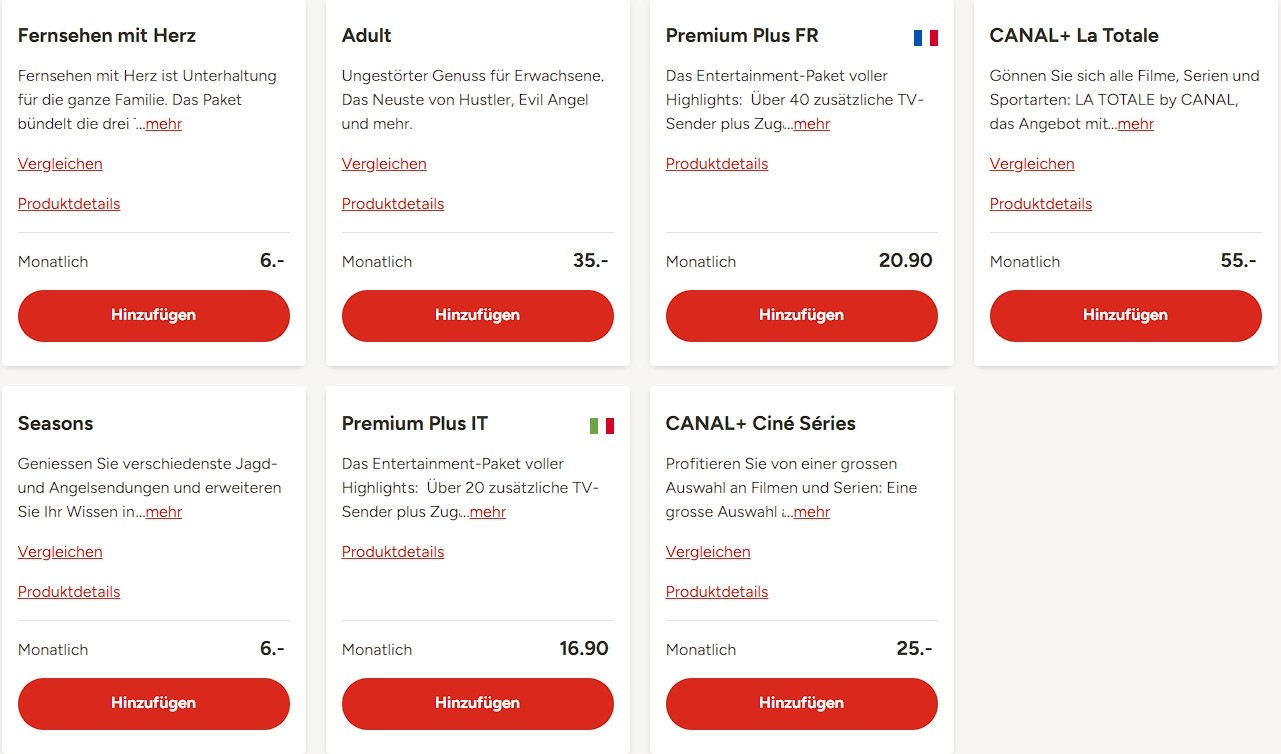Add the Seasons package
The width and height of the screenshot is (1281, 754).
pyautogui.click(x=153, y=703)
